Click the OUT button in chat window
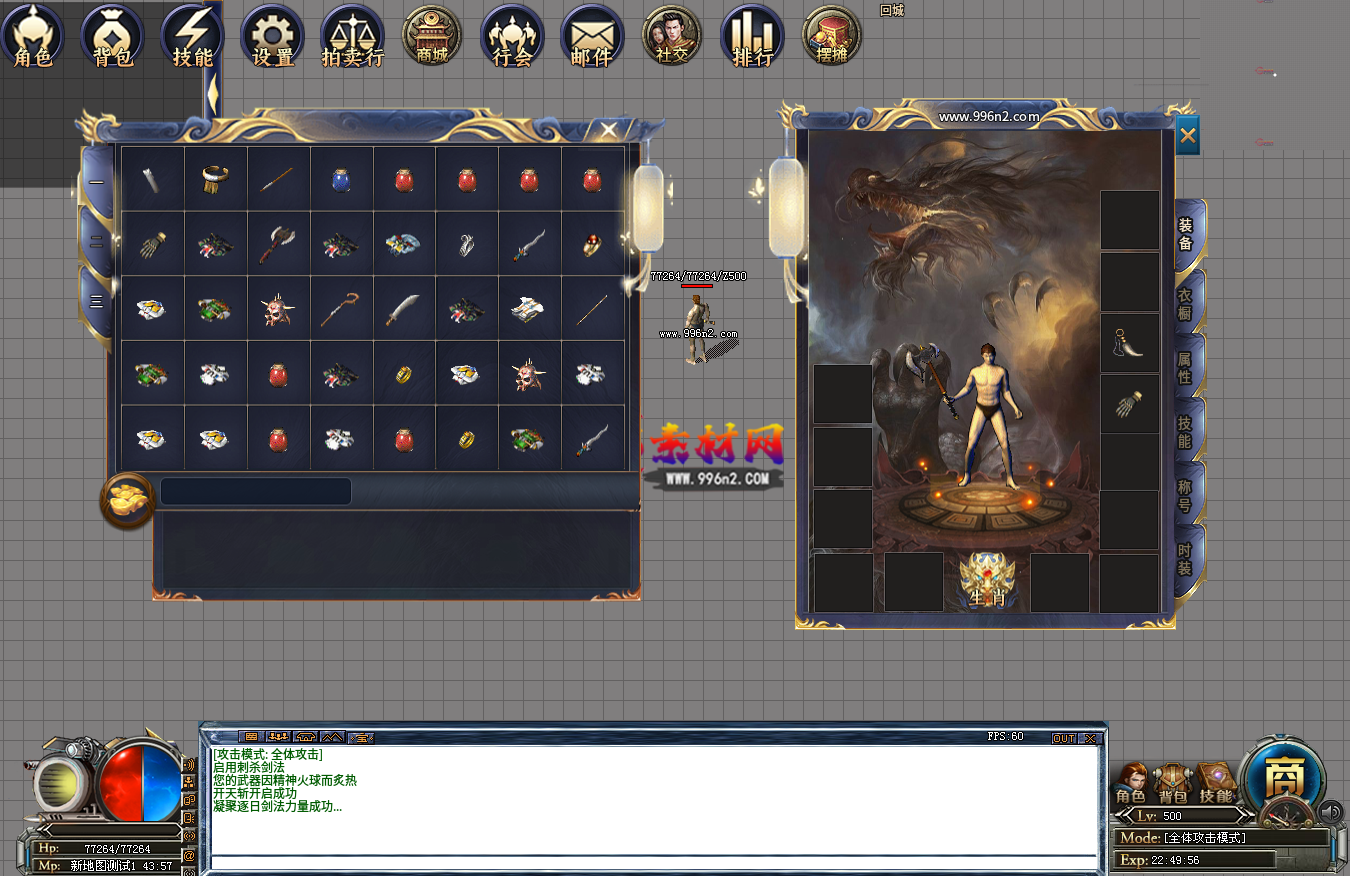 coord(1064,738)
